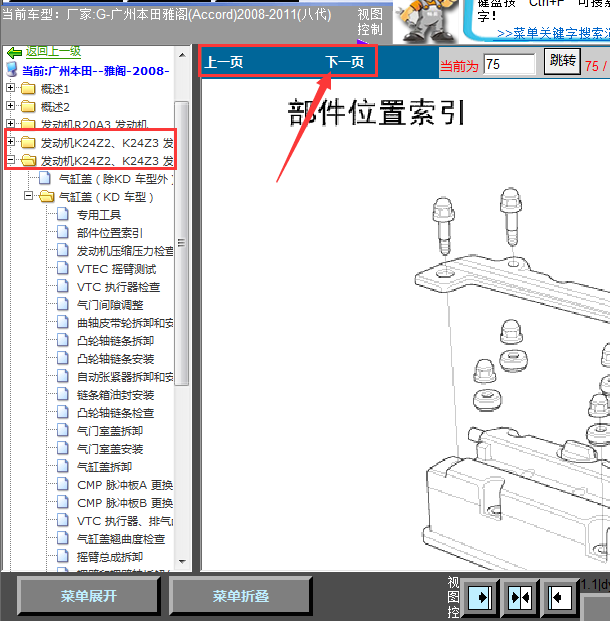
Task: Open 气缸盖翘曲度检查 entry
Action: click(121, 539)
